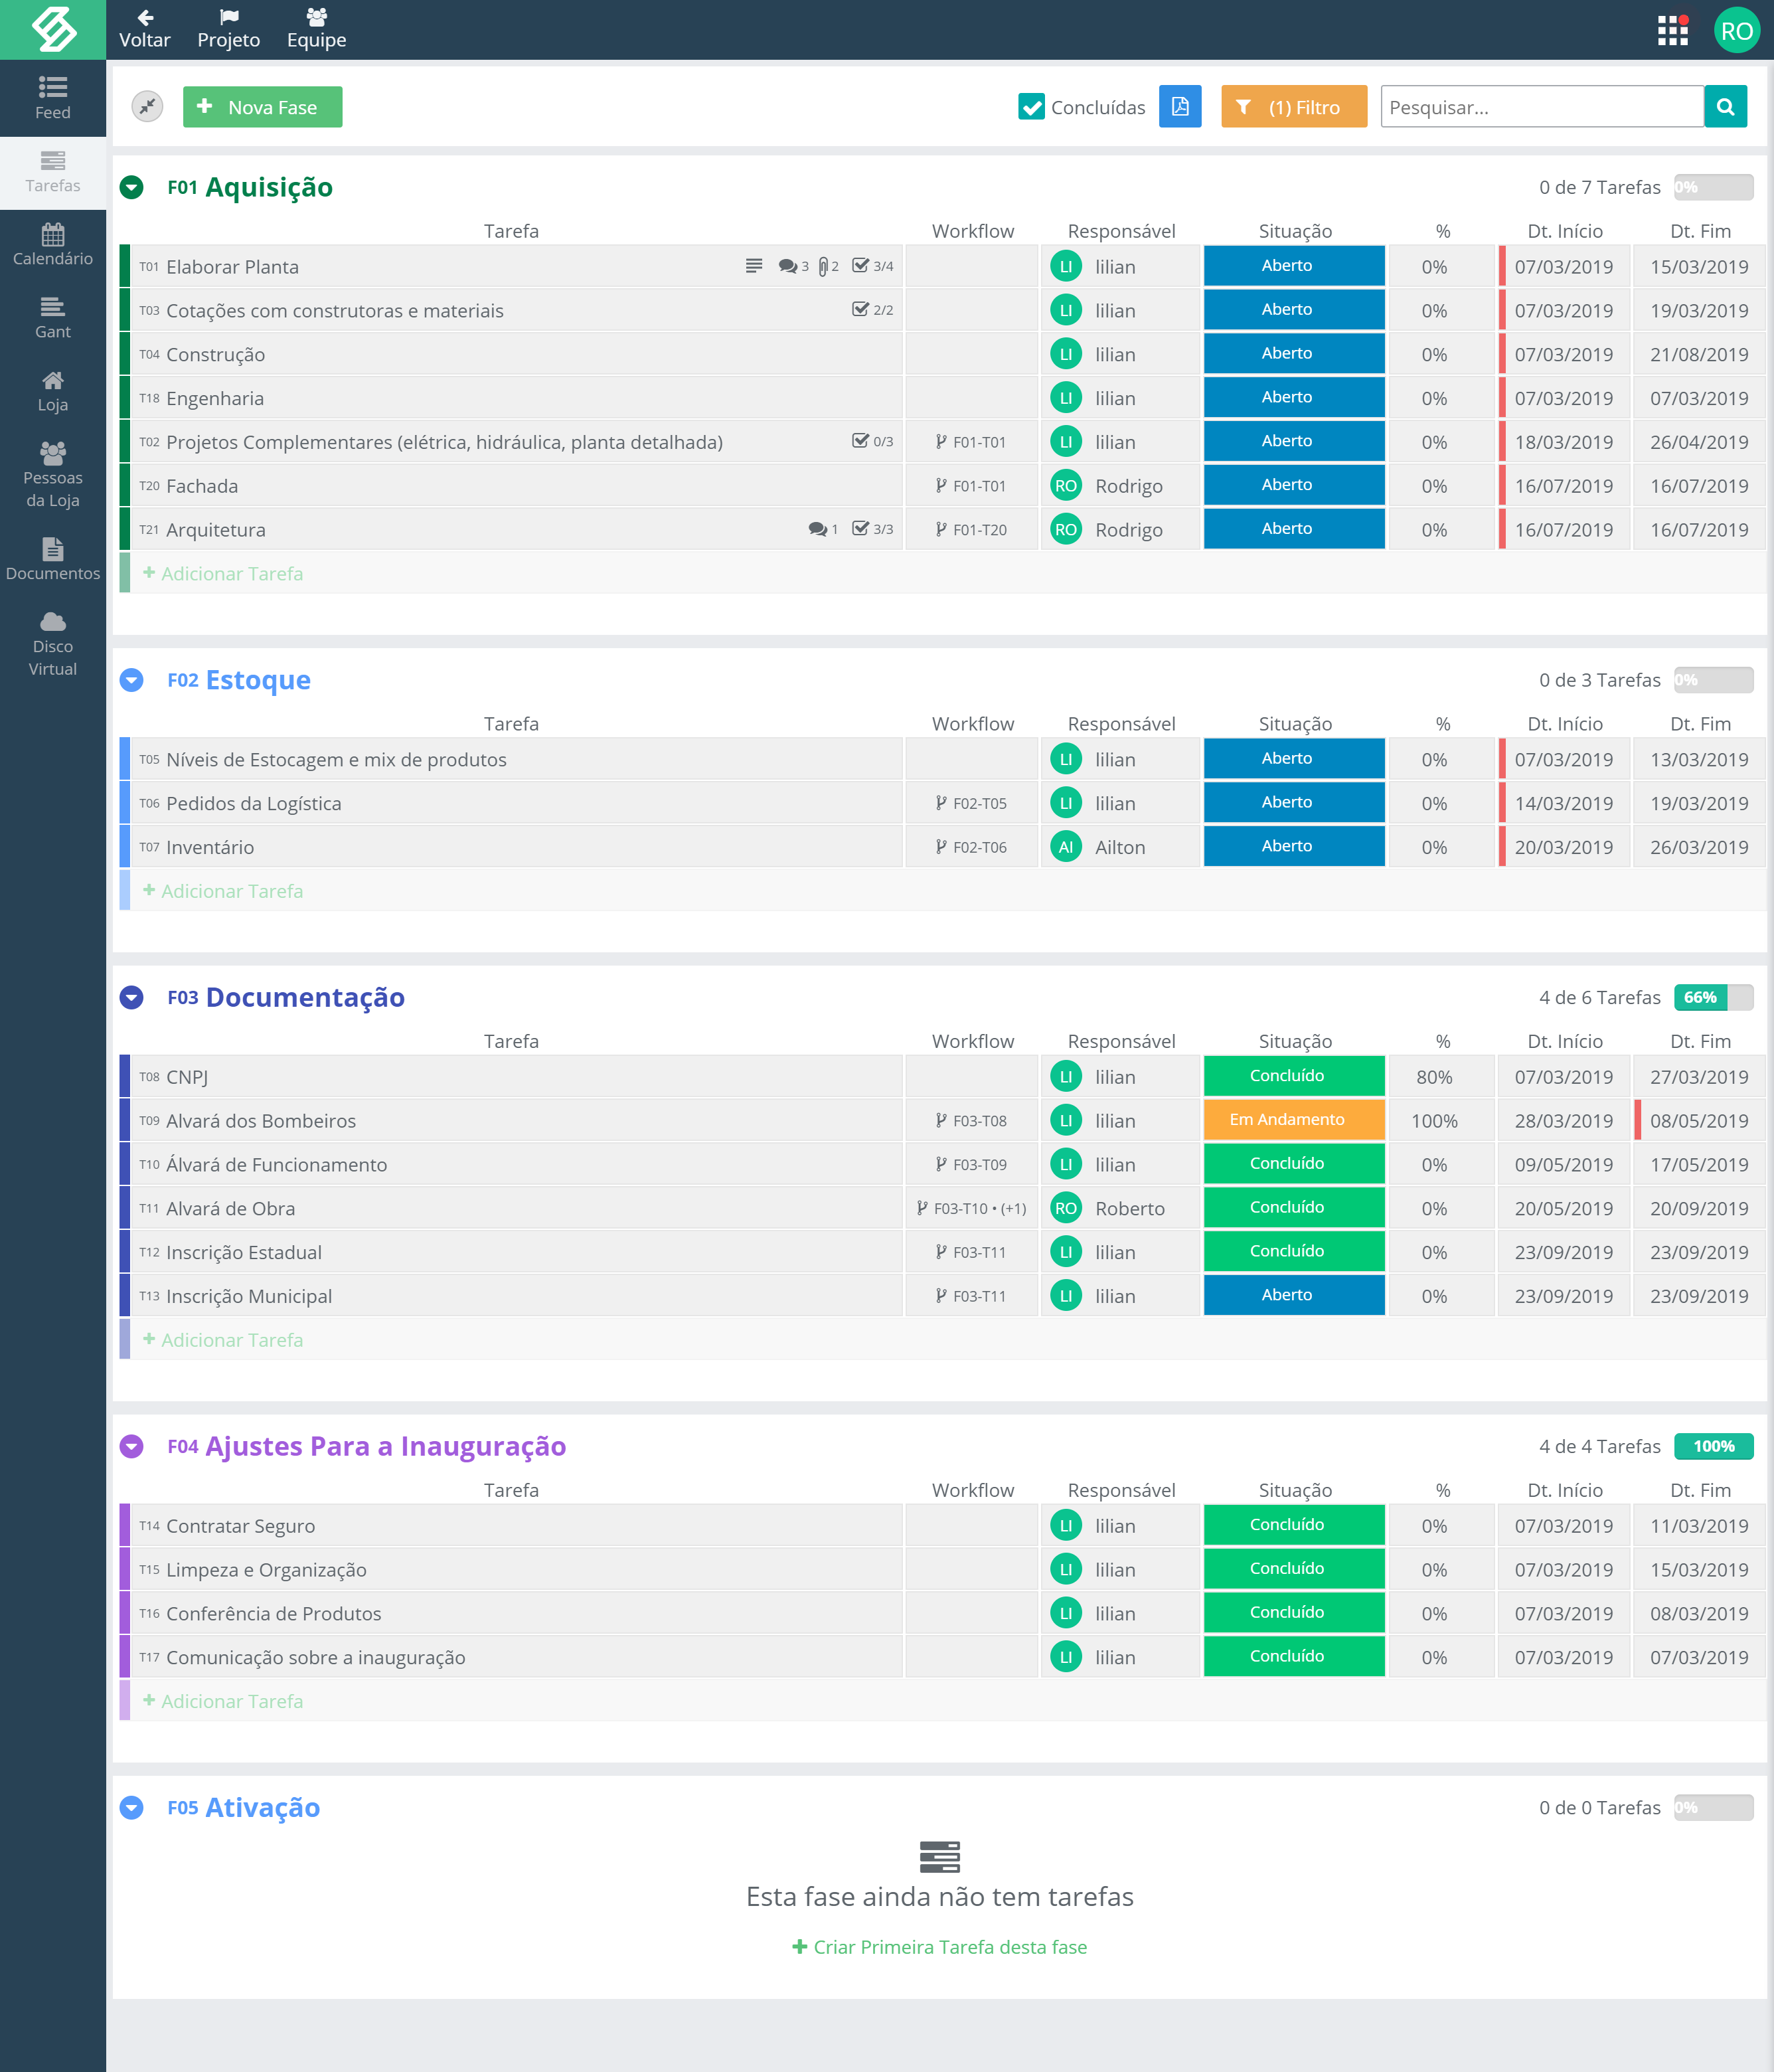Focus the Pesquisar search field

pos(1542,106)
